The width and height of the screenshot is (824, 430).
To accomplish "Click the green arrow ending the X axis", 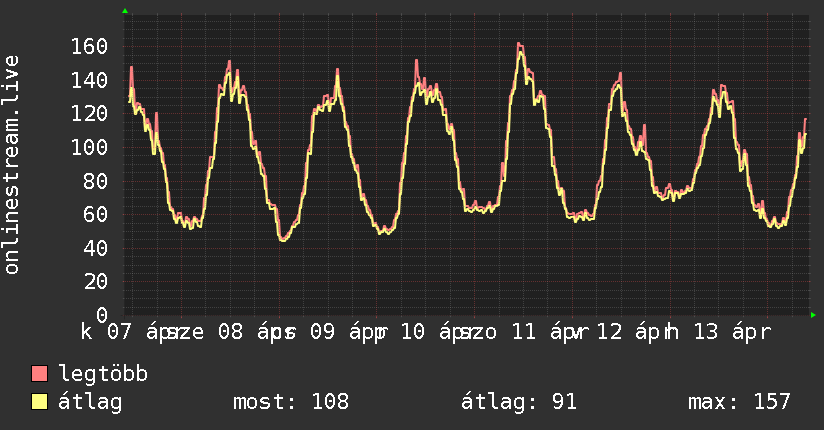I will pyautogui.click(x=813, y=315).
